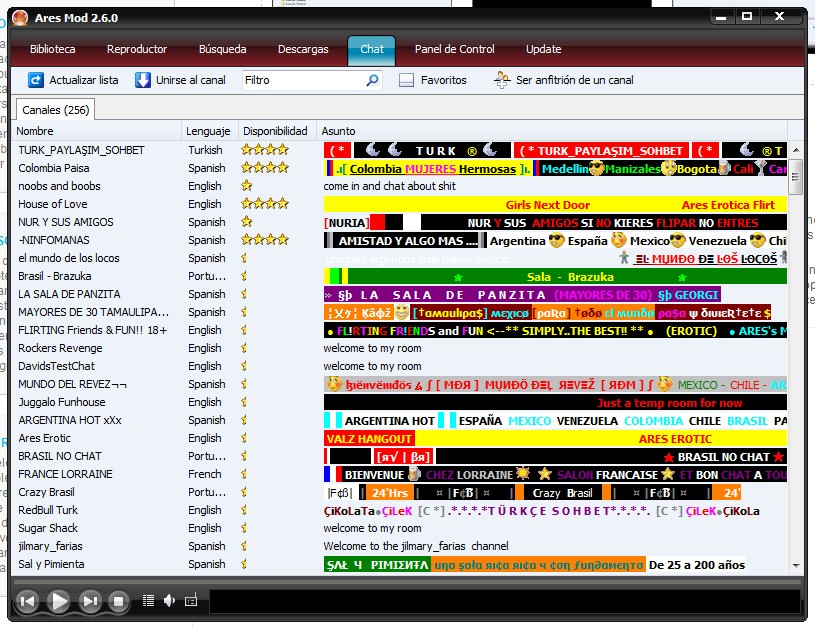Select the Crazy Brasil channel
815x629 pixels.
tap(399, 492)
